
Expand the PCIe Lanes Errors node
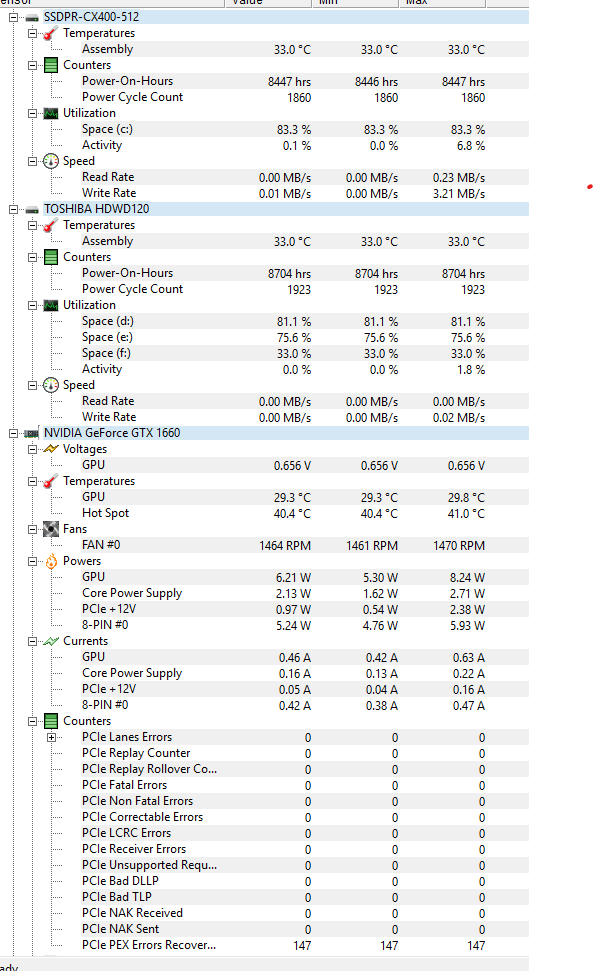click(51, 737)
